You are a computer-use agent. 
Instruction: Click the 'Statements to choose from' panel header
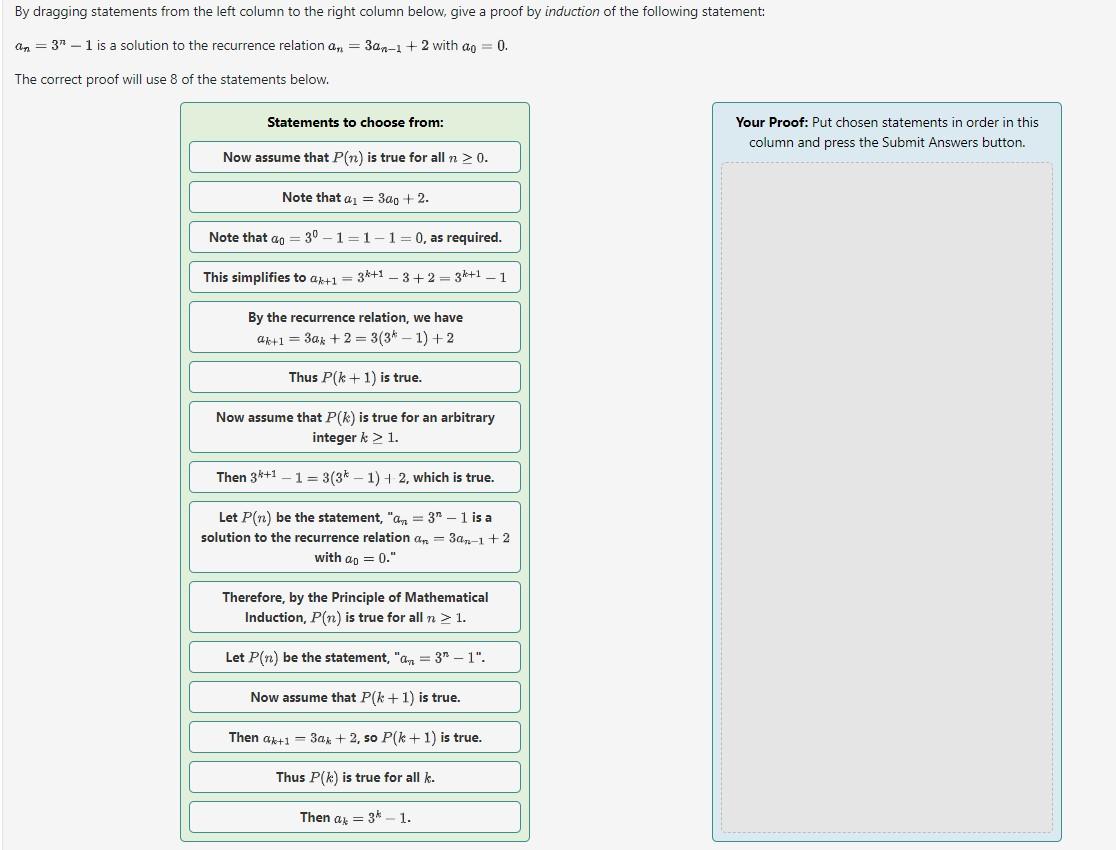pos(354,122)
